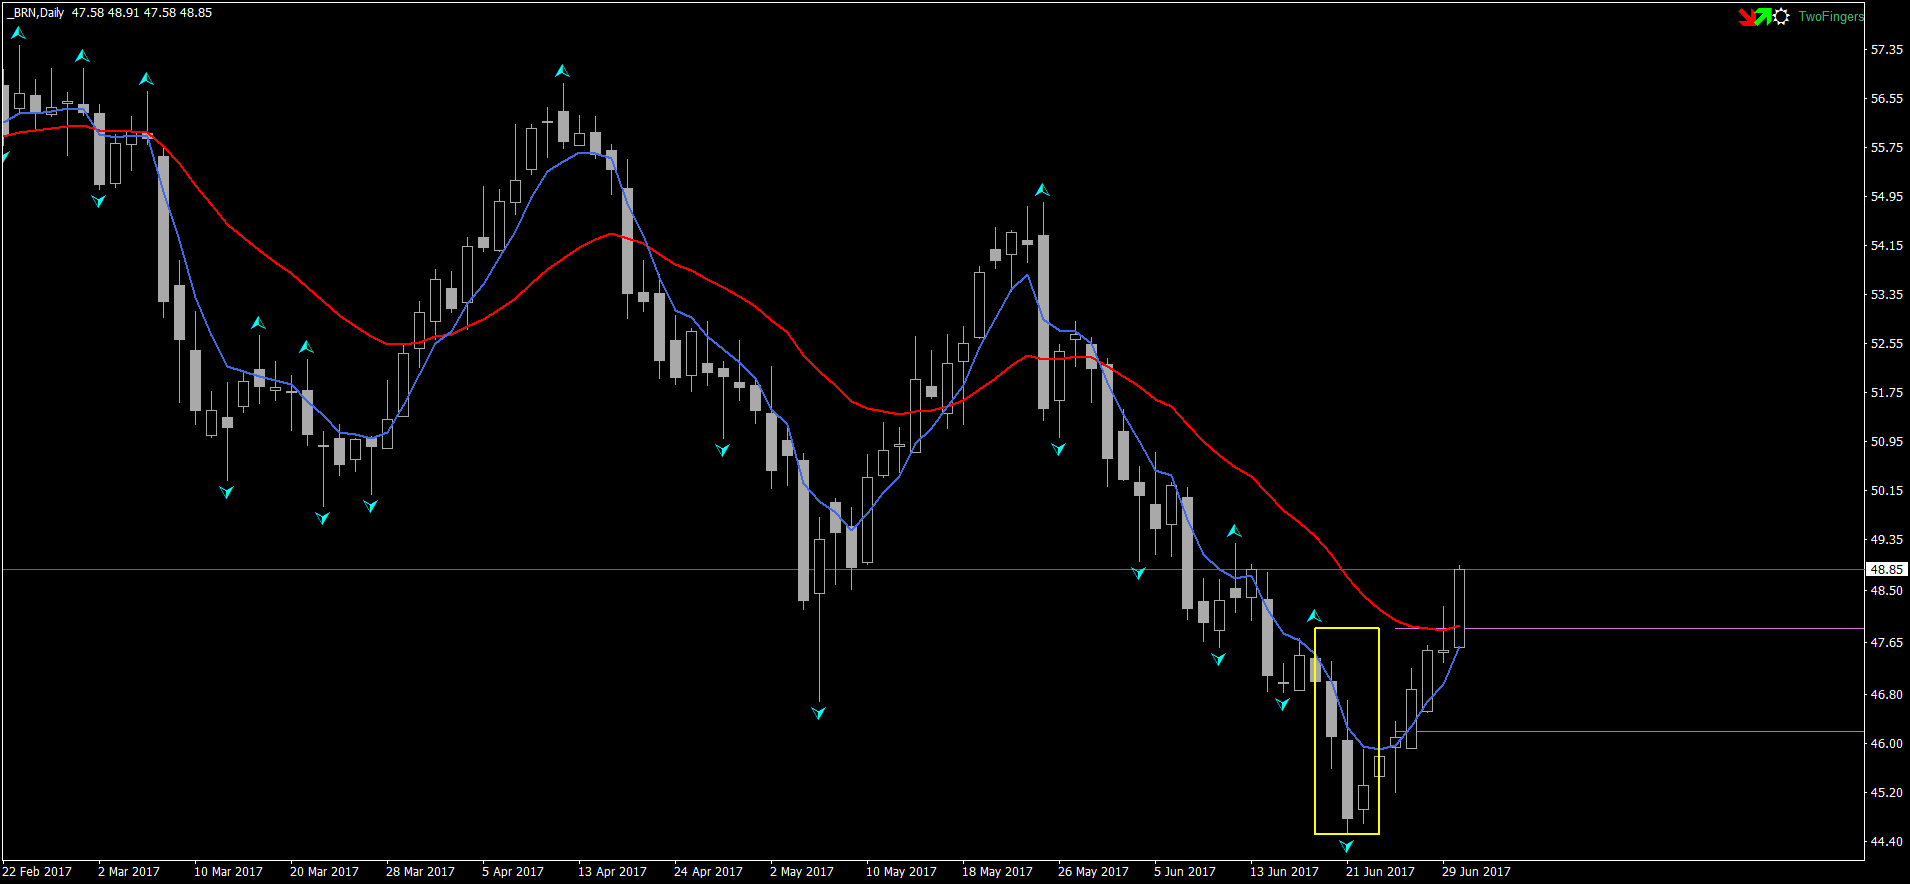Viewport: 1910px width, 884px height.
Task: Click the 47.65 price axis label
Action: point(1887,642)
